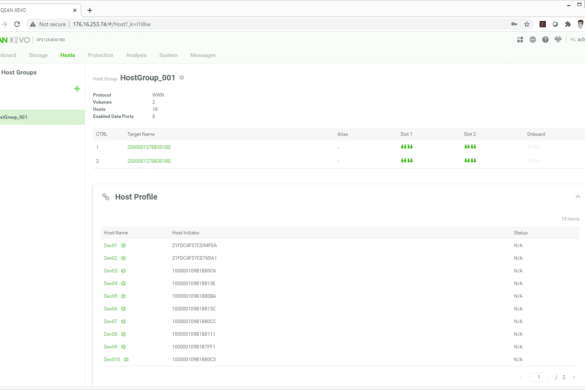
Task: Open the Dev01 host link
Action: click(110, 246)
